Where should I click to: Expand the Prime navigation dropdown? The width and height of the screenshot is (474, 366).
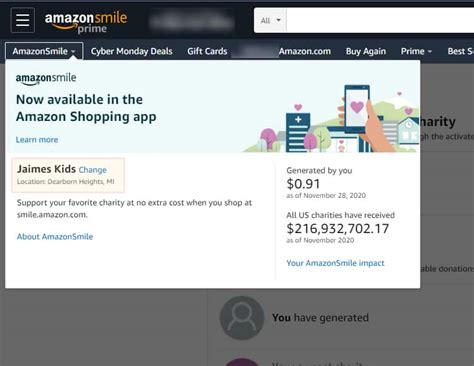(416, 51)
